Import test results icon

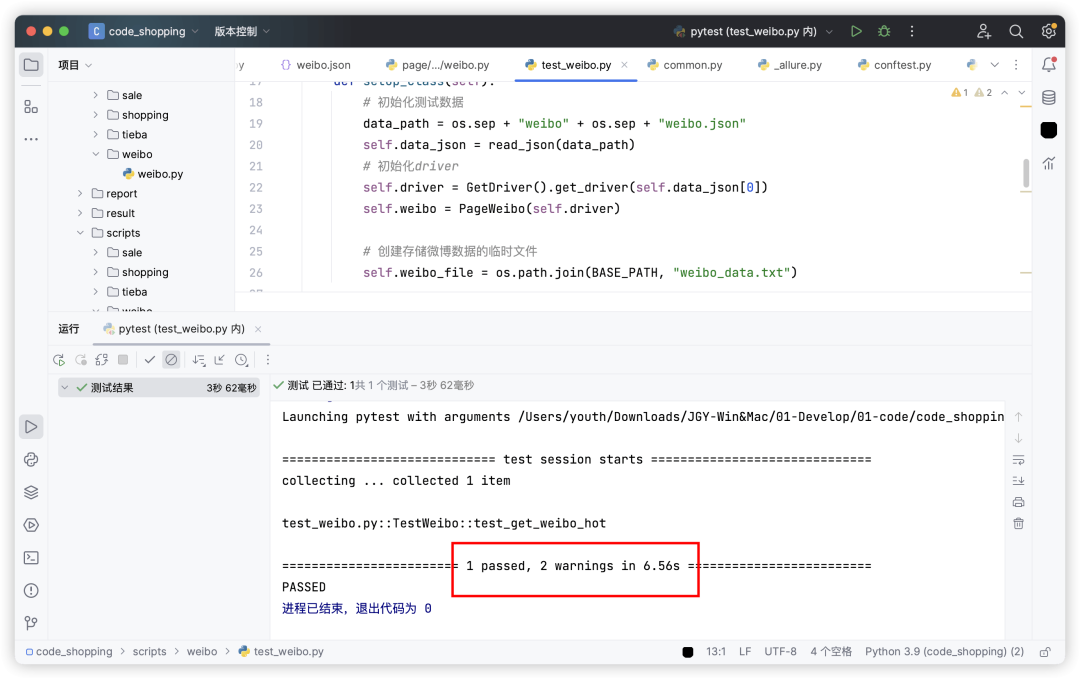tap(220, 359)
